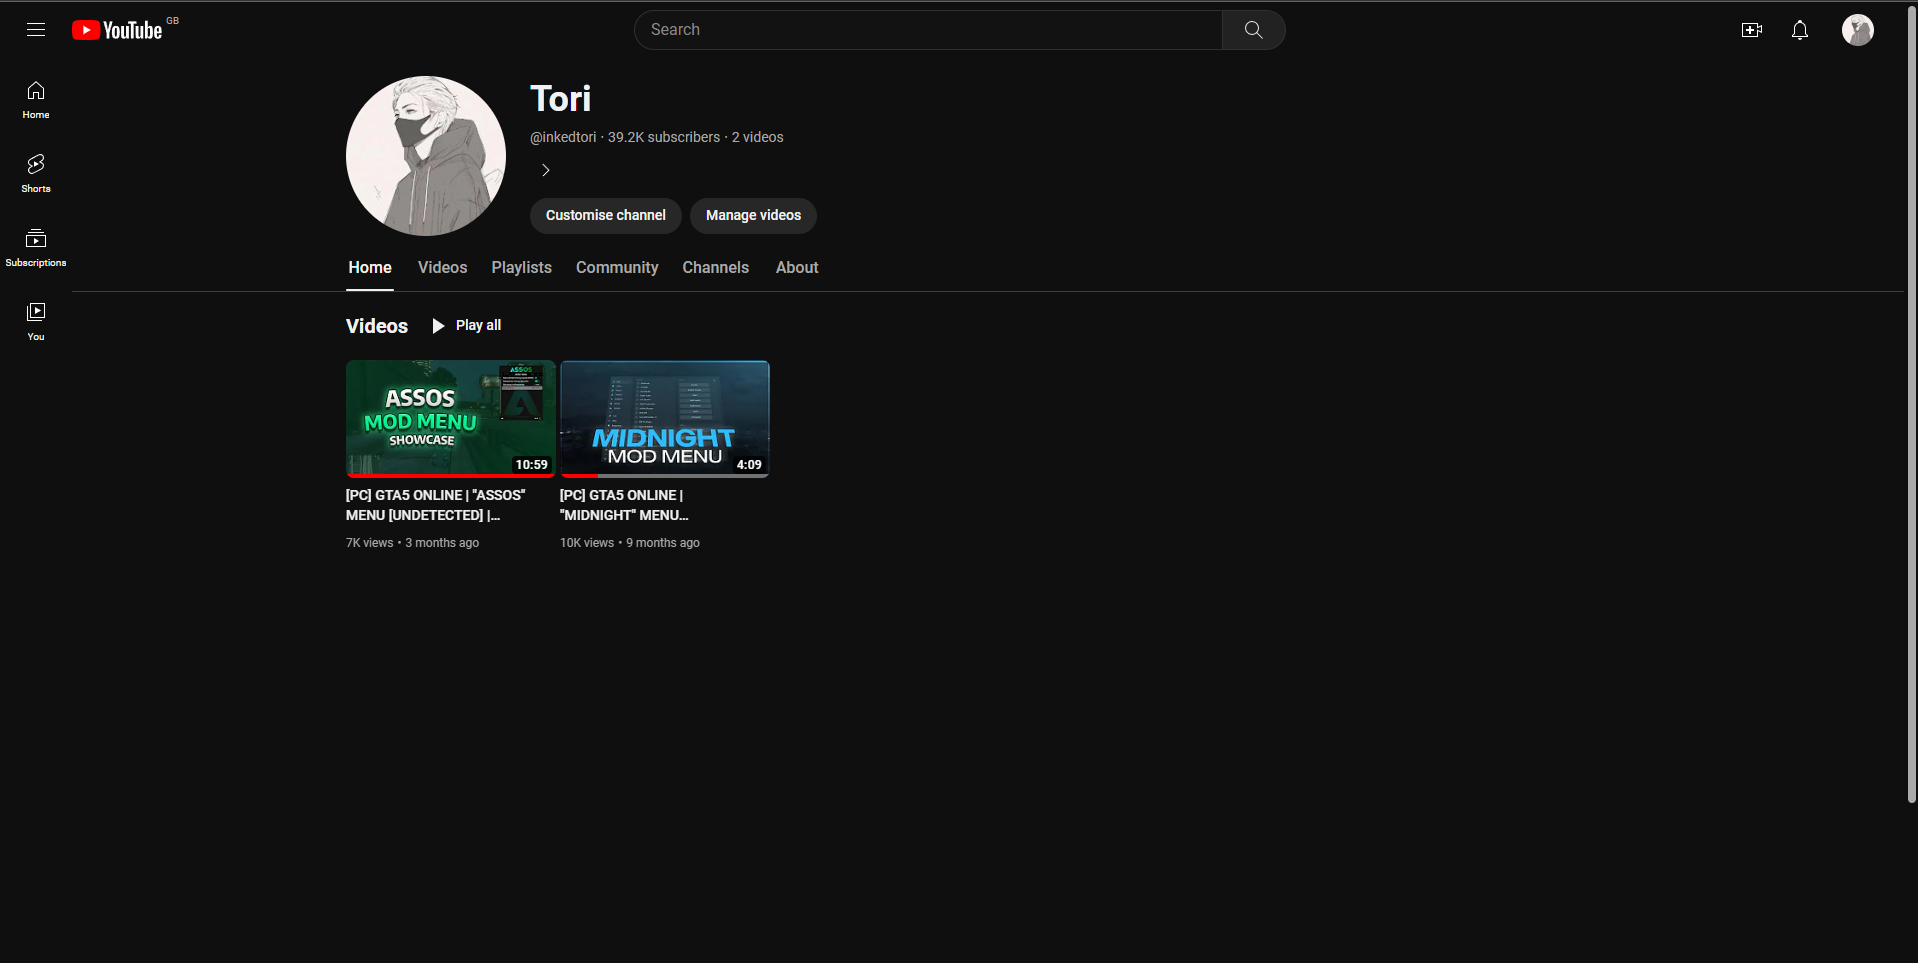Screen dimensions: 1918x963
Task: Click '2 videos' count text
Action: point(758,137)
